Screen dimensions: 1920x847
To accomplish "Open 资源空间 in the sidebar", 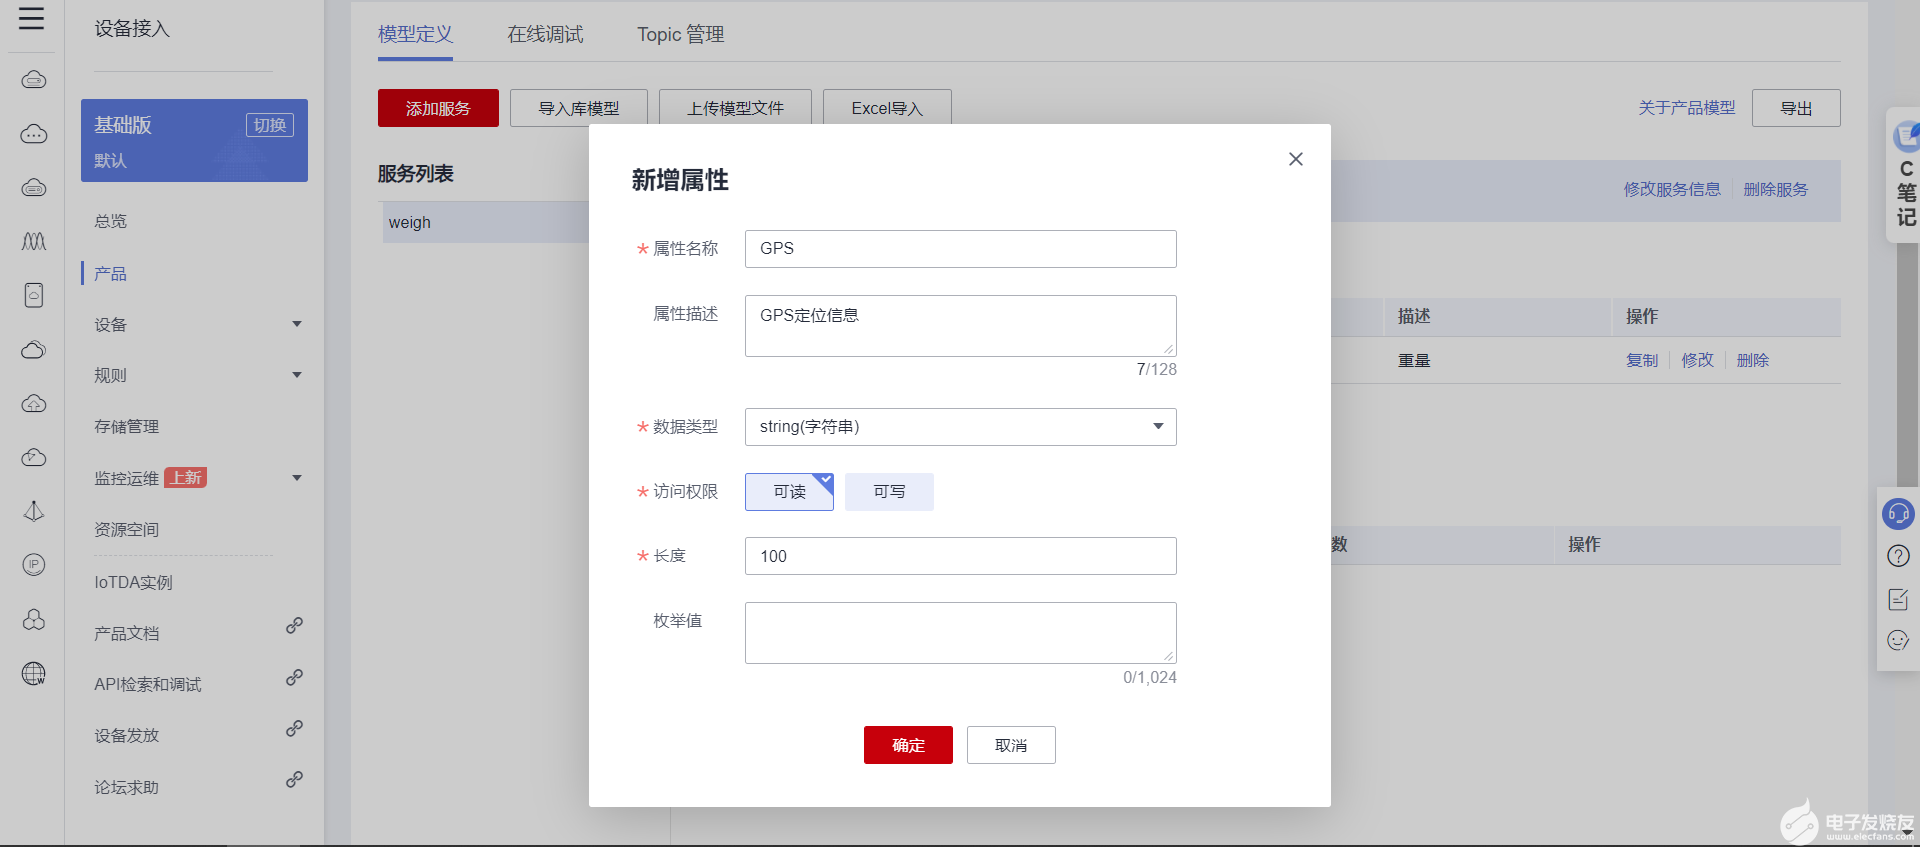I will point(127,530).
